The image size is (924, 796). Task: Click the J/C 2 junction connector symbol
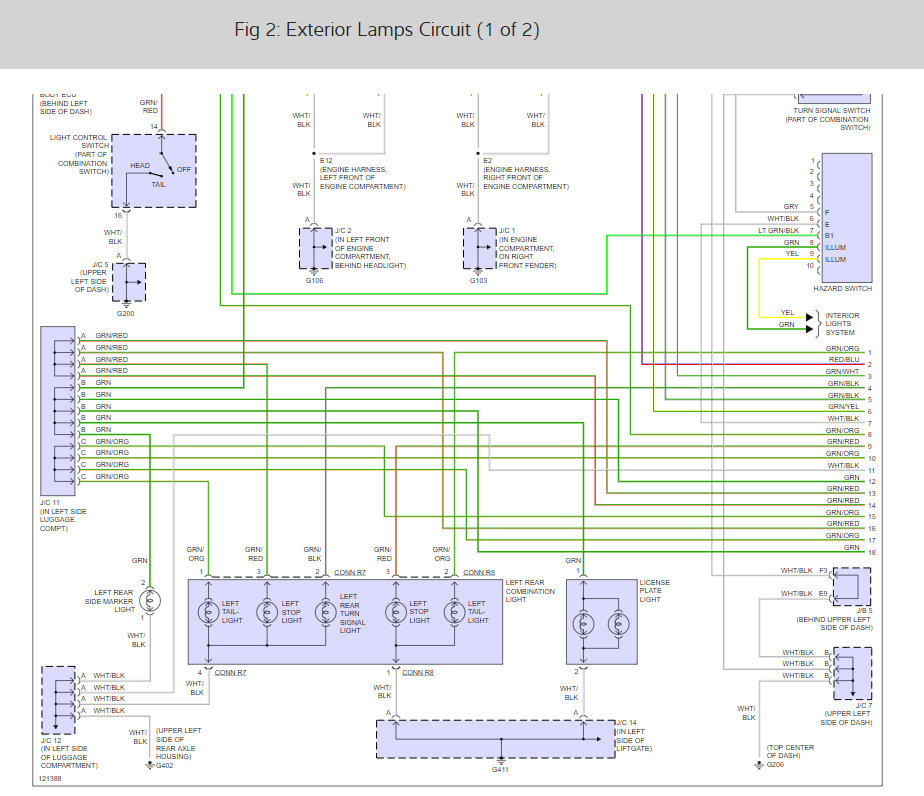[316, 248]
